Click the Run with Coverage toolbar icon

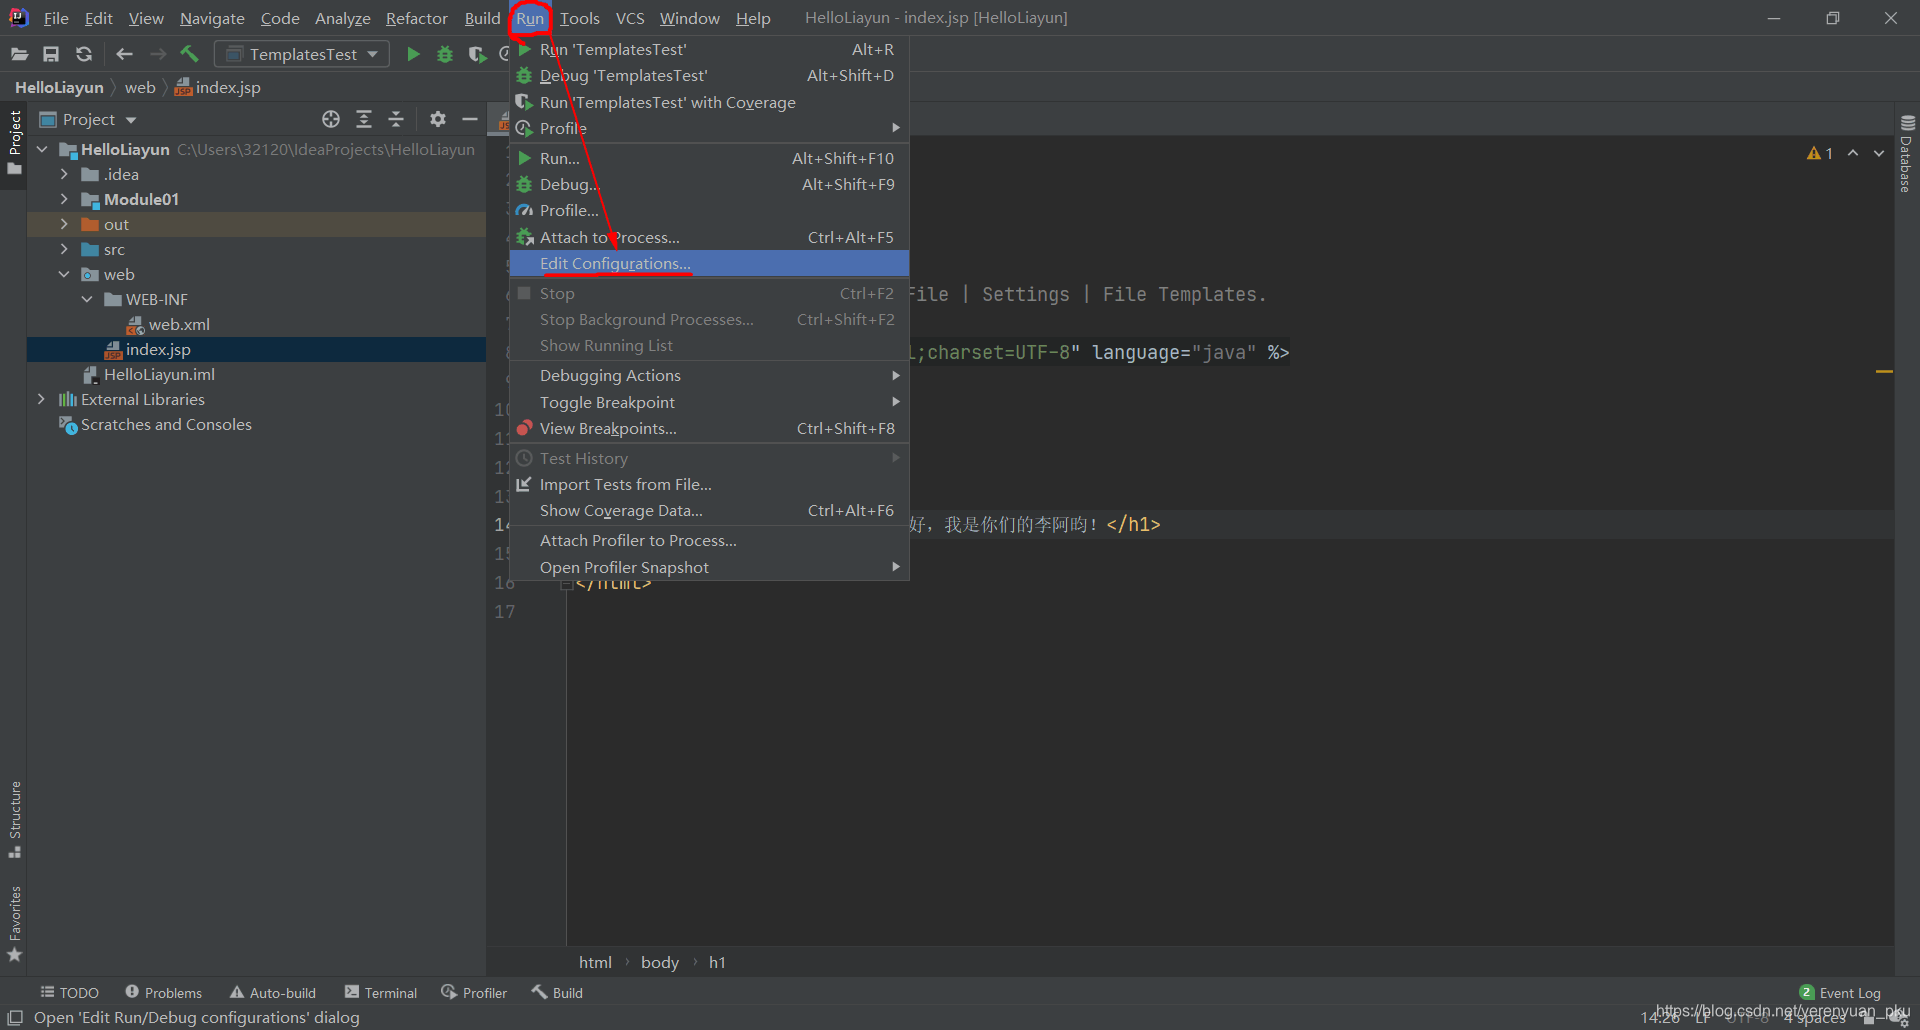tap(478, 54)
